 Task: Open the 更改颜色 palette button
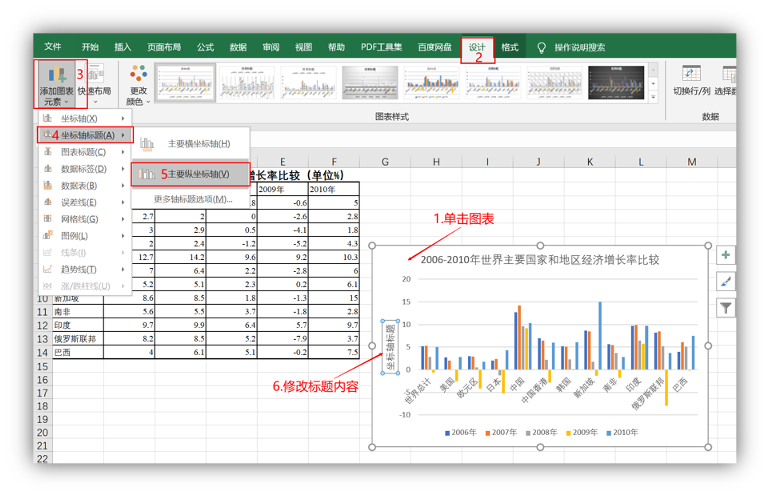(x=138, y=85)
